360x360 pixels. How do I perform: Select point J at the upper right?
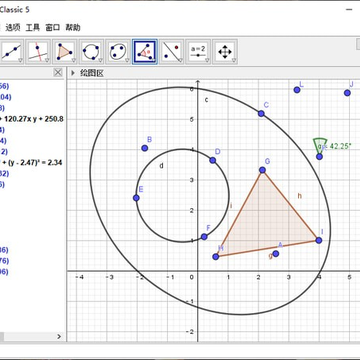[x=347, y=93]
